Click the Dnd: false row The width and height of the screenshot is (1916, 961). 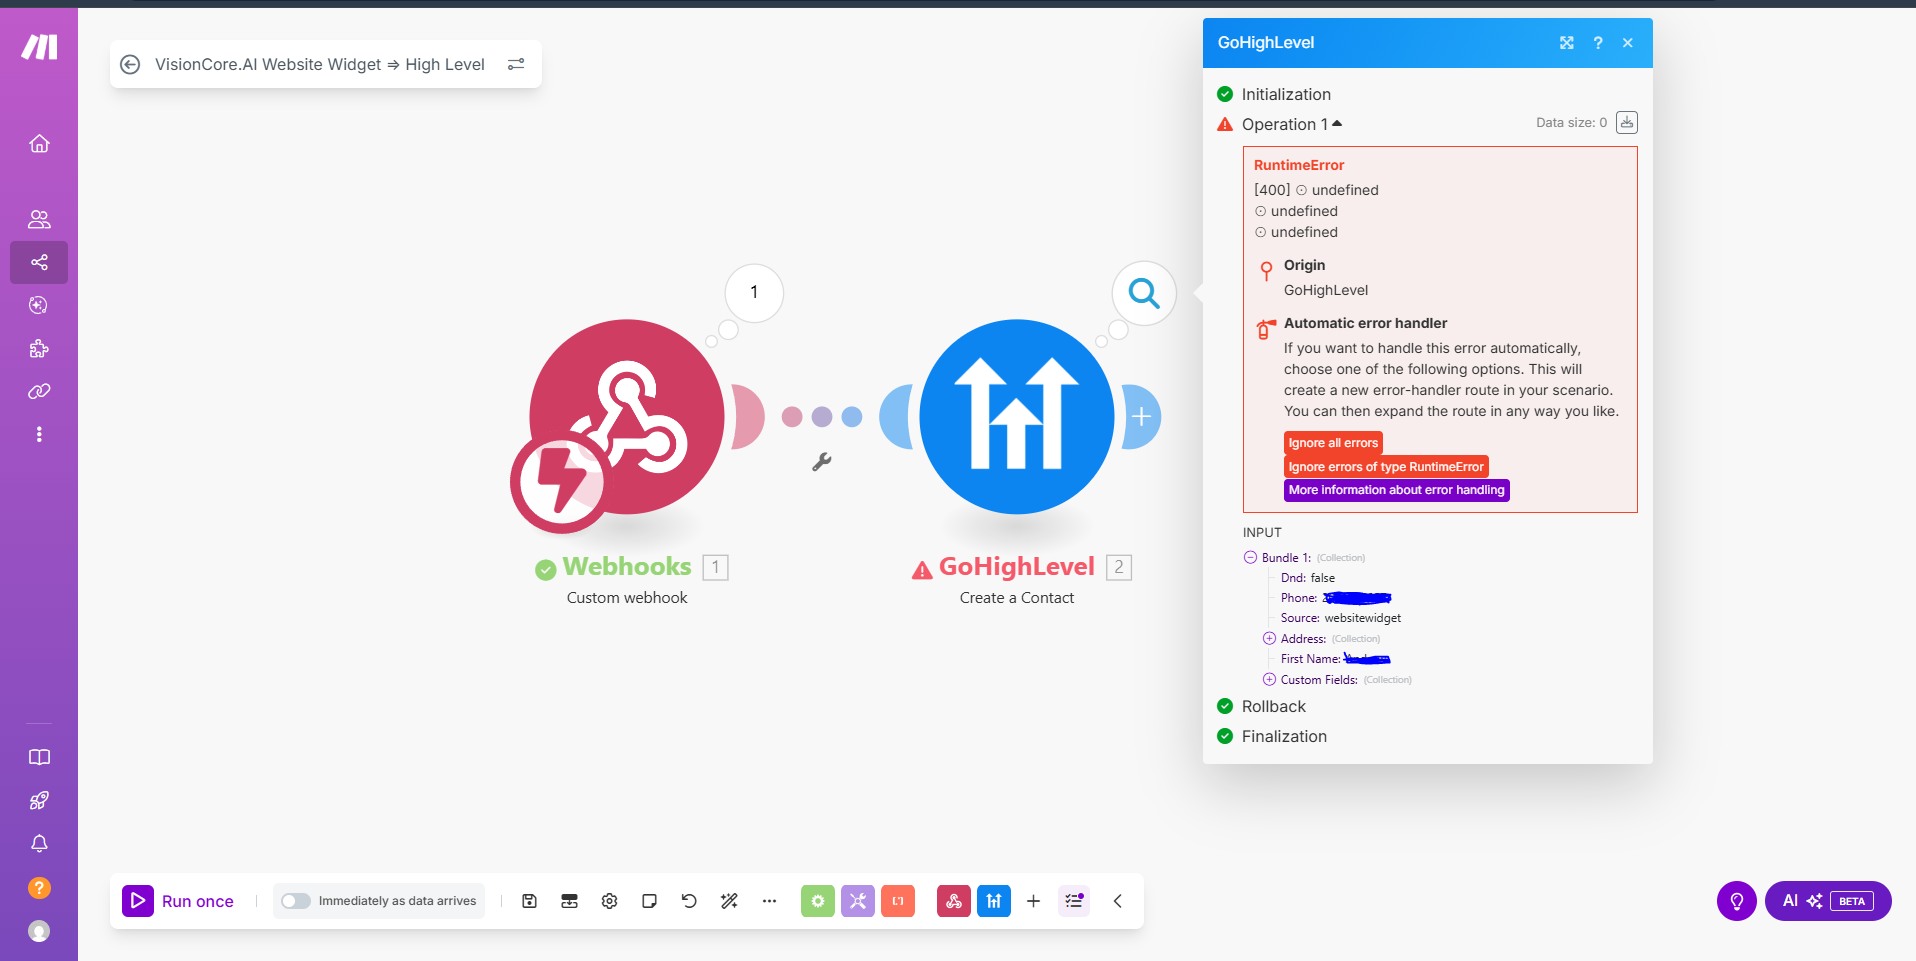tap(1308, 578)
